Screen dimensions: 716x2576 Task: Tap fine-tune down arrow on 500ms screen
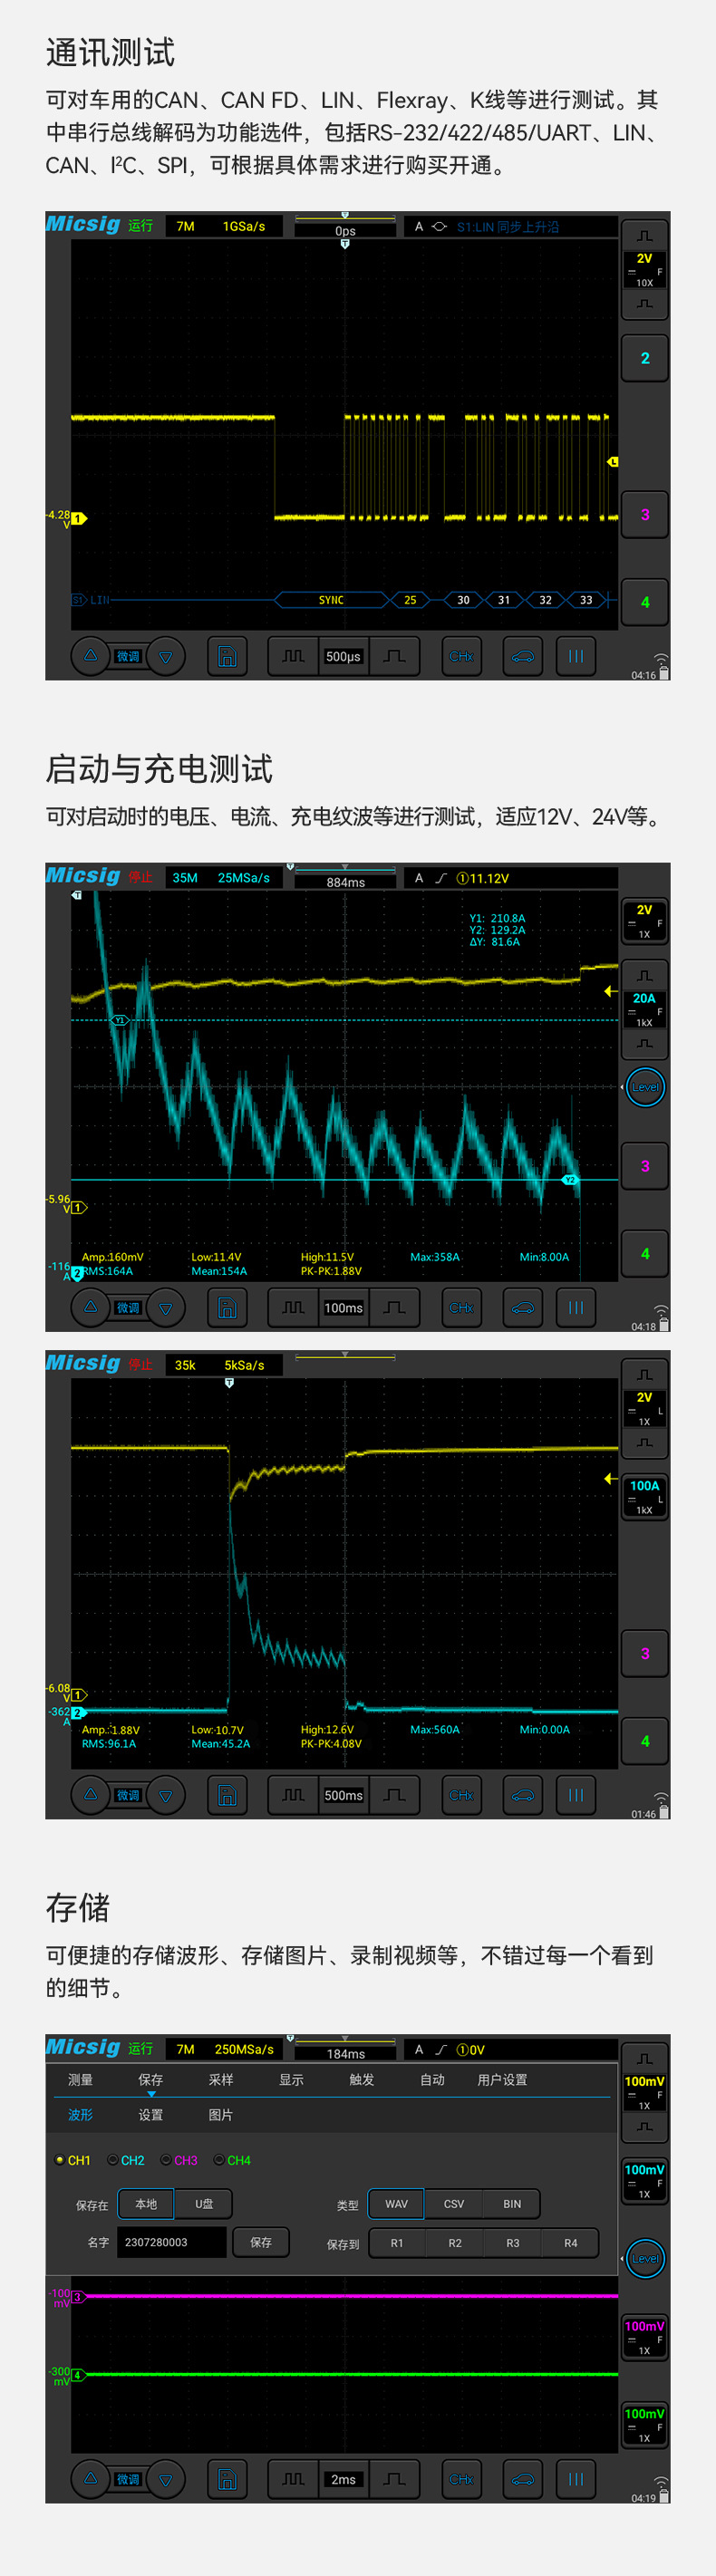[x=166, y=1796]
